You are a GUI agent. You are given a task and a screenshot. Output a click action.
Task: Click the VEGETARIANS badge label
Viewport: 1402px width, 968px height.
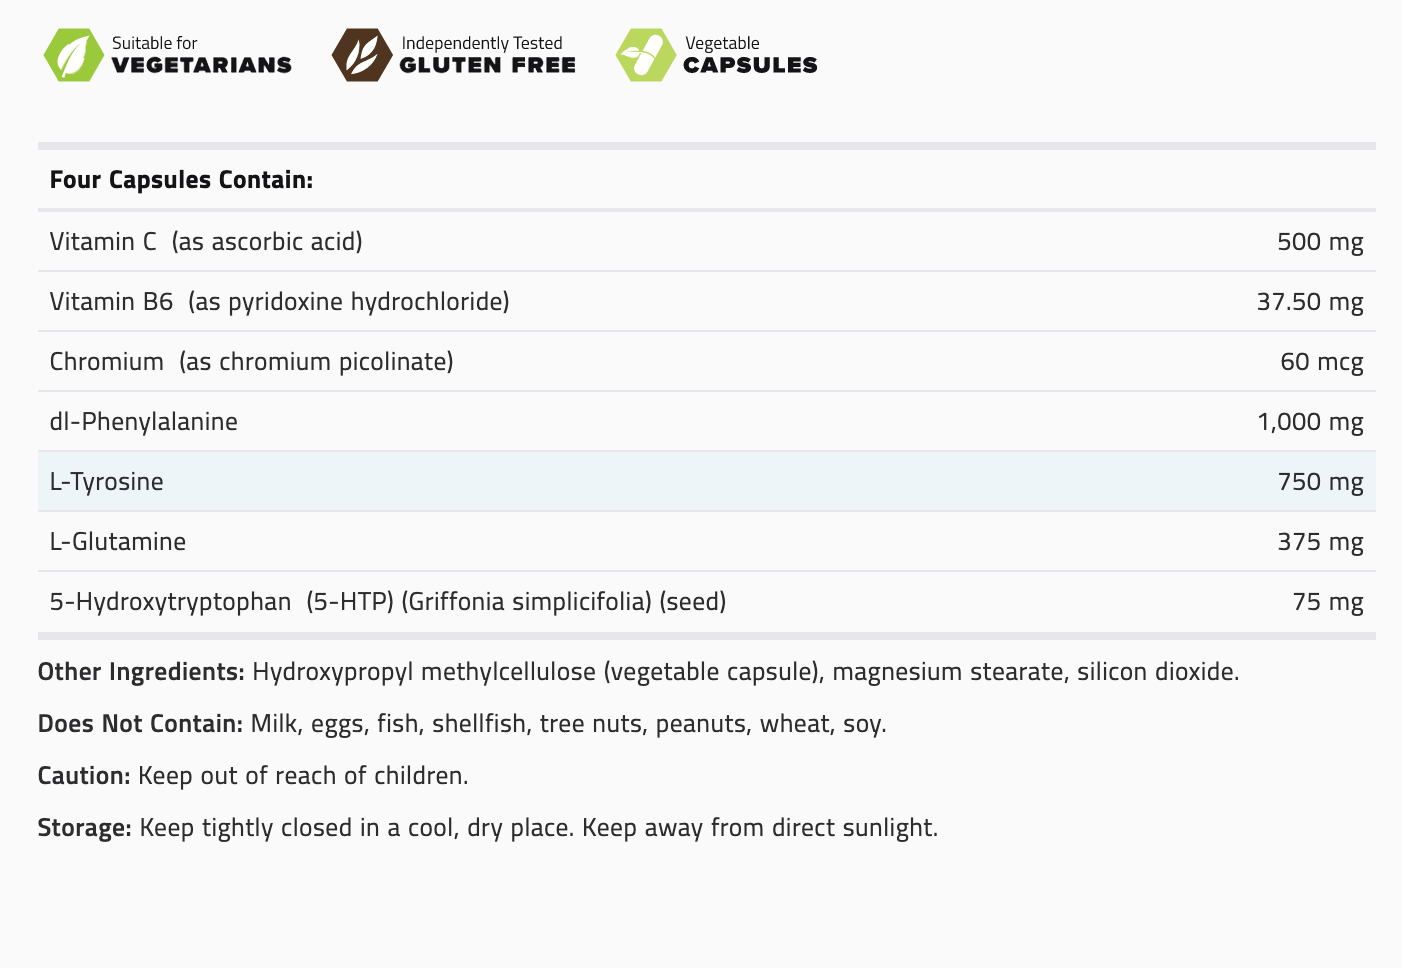click(201, 65)
